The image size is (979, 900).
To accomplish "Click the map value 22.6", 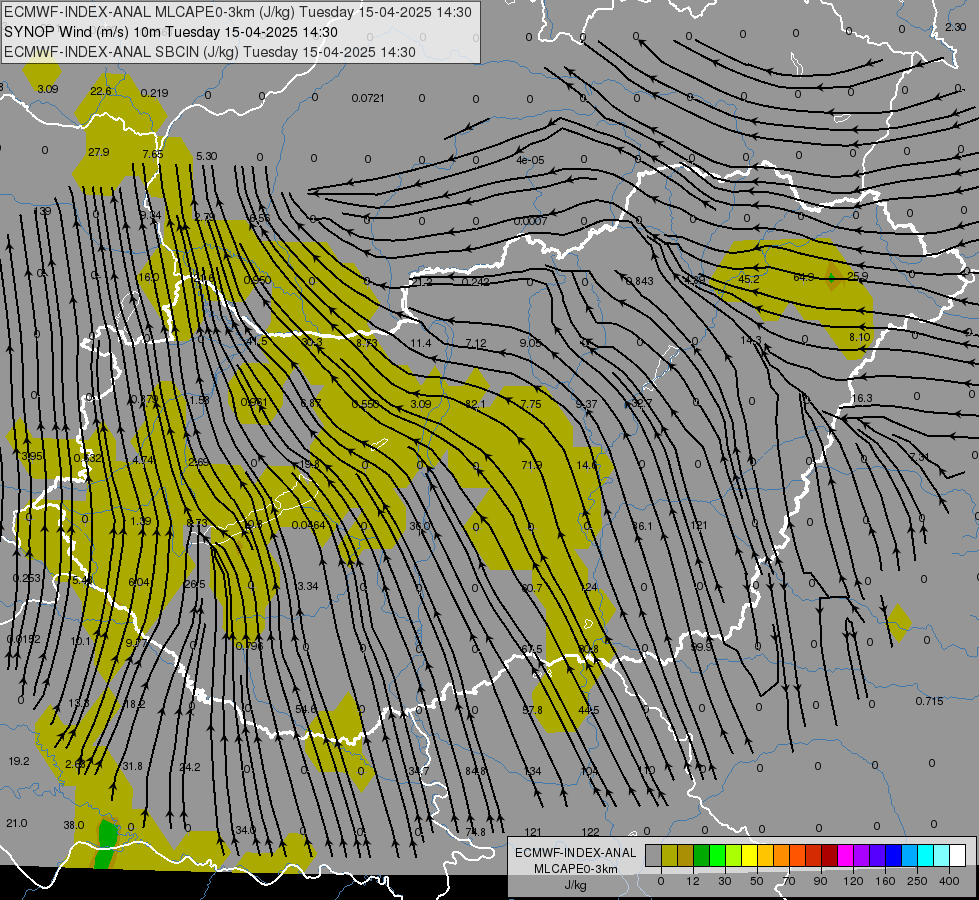I will pos(101,91).
